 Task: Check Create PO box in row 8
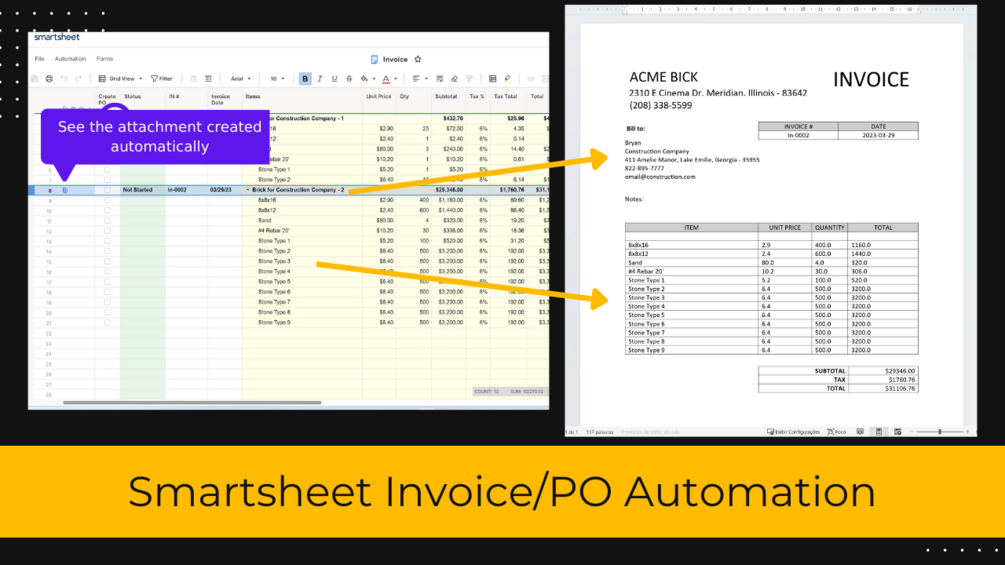point(107,190)
